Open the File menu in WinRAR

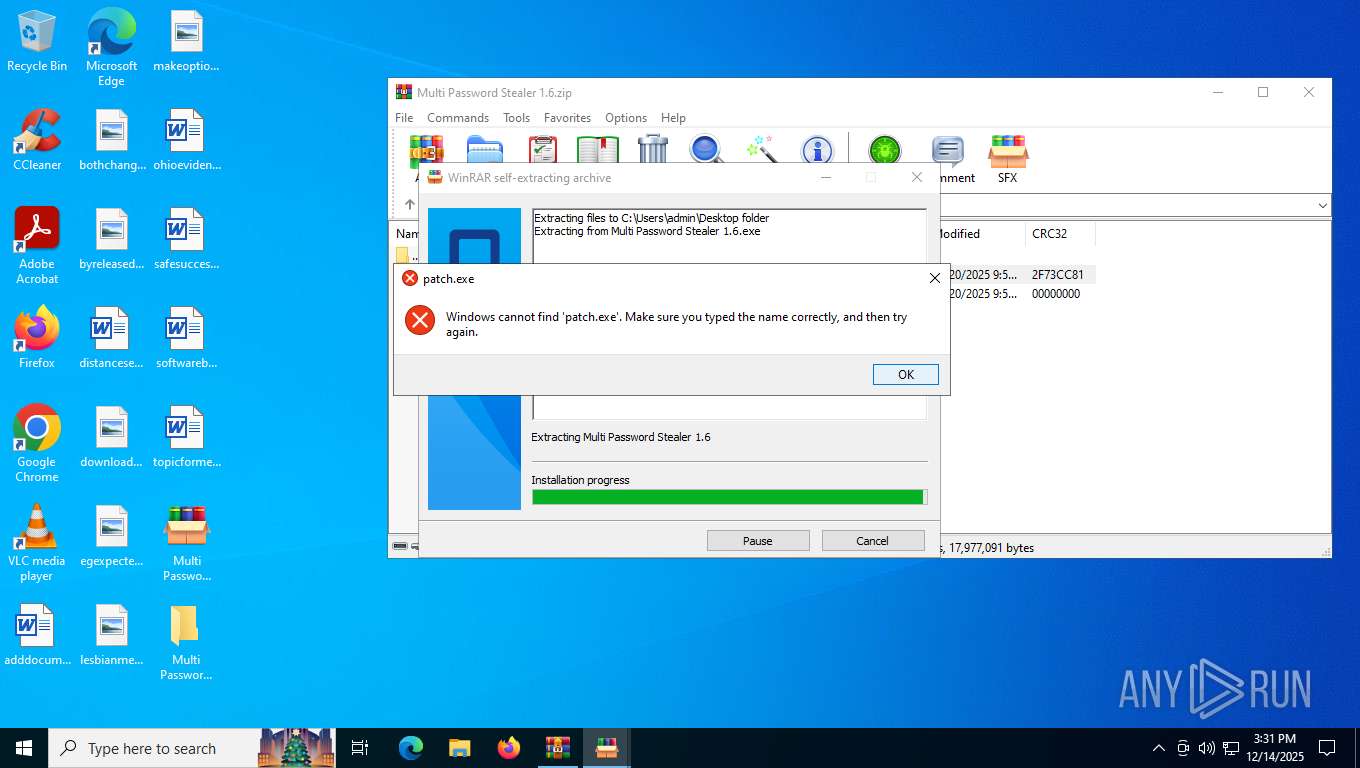pos(404,117)
